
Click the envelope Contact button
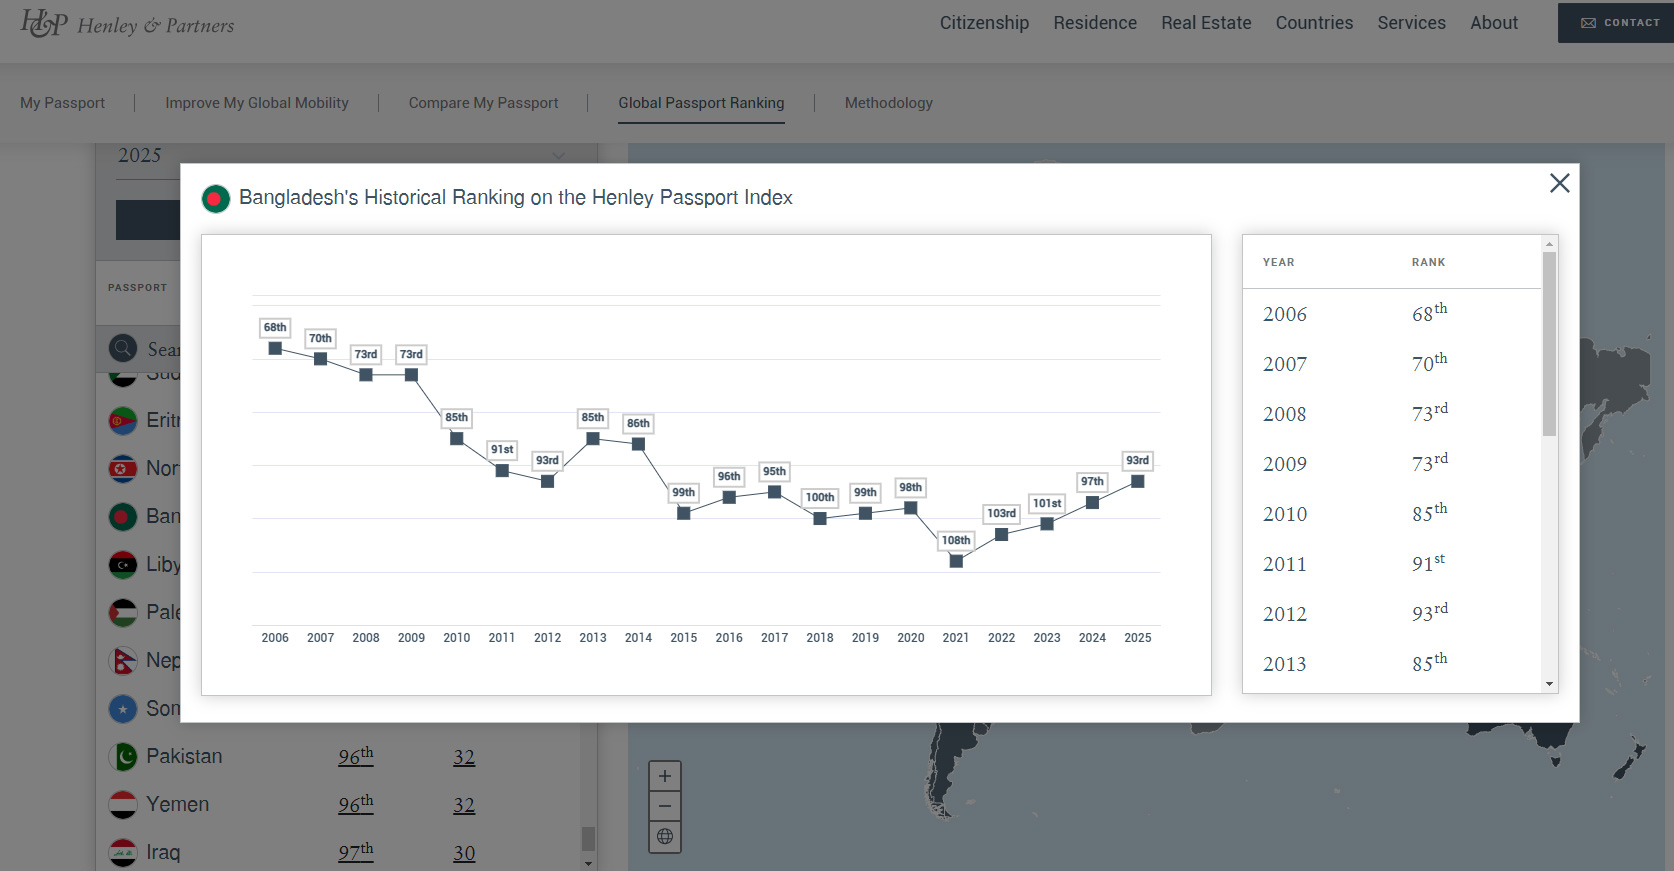click(x=1618, y=22)
